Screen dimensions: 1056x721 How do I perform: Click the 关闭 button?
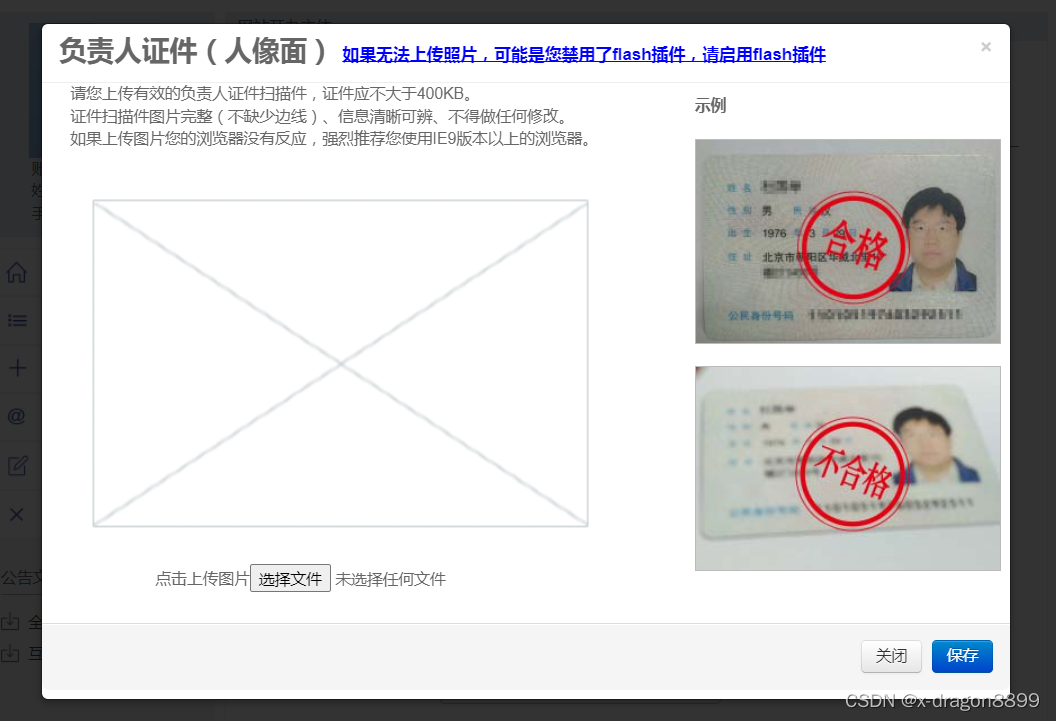[891, 656]
